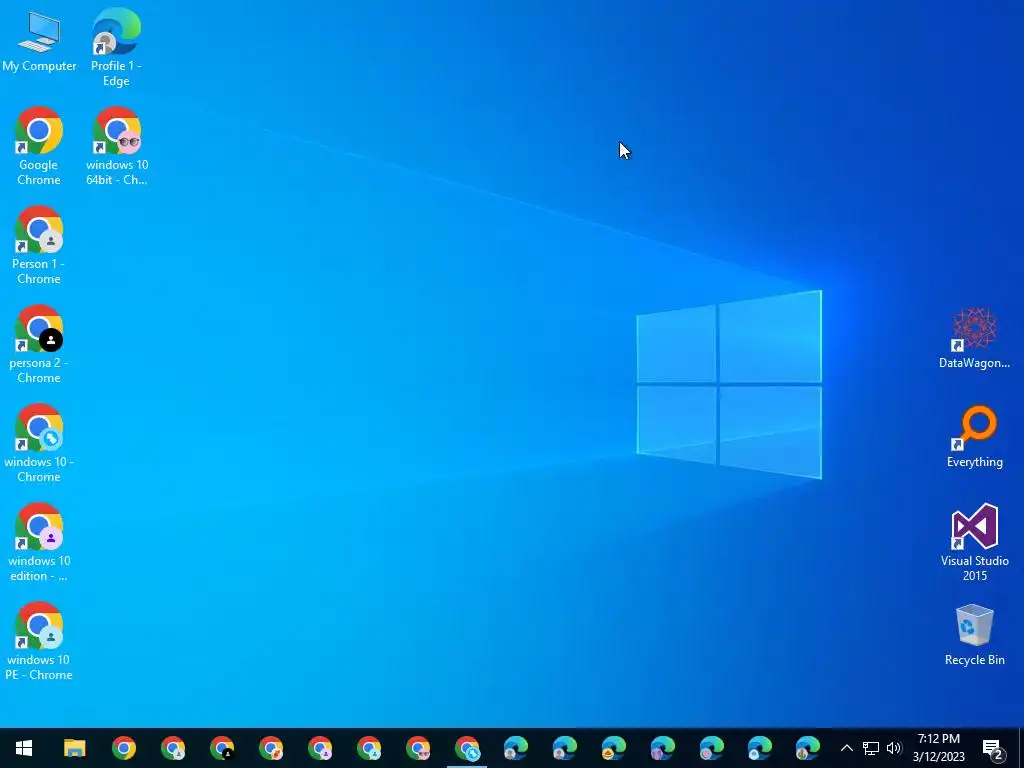This screenshot has width=1024, height=768.
Task: Select the persona 2 - Chrome shortcut
Action: click(39, 345)
